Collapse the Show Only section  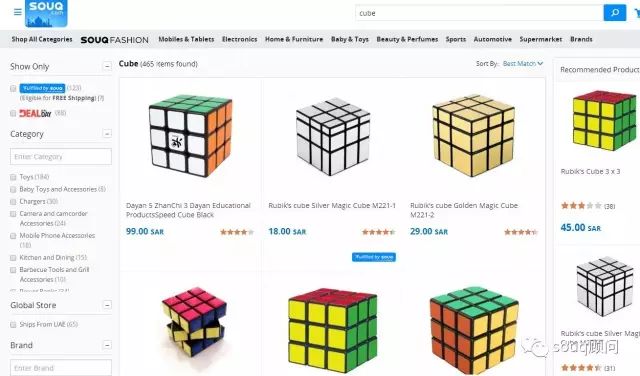[x=107, y=66]
